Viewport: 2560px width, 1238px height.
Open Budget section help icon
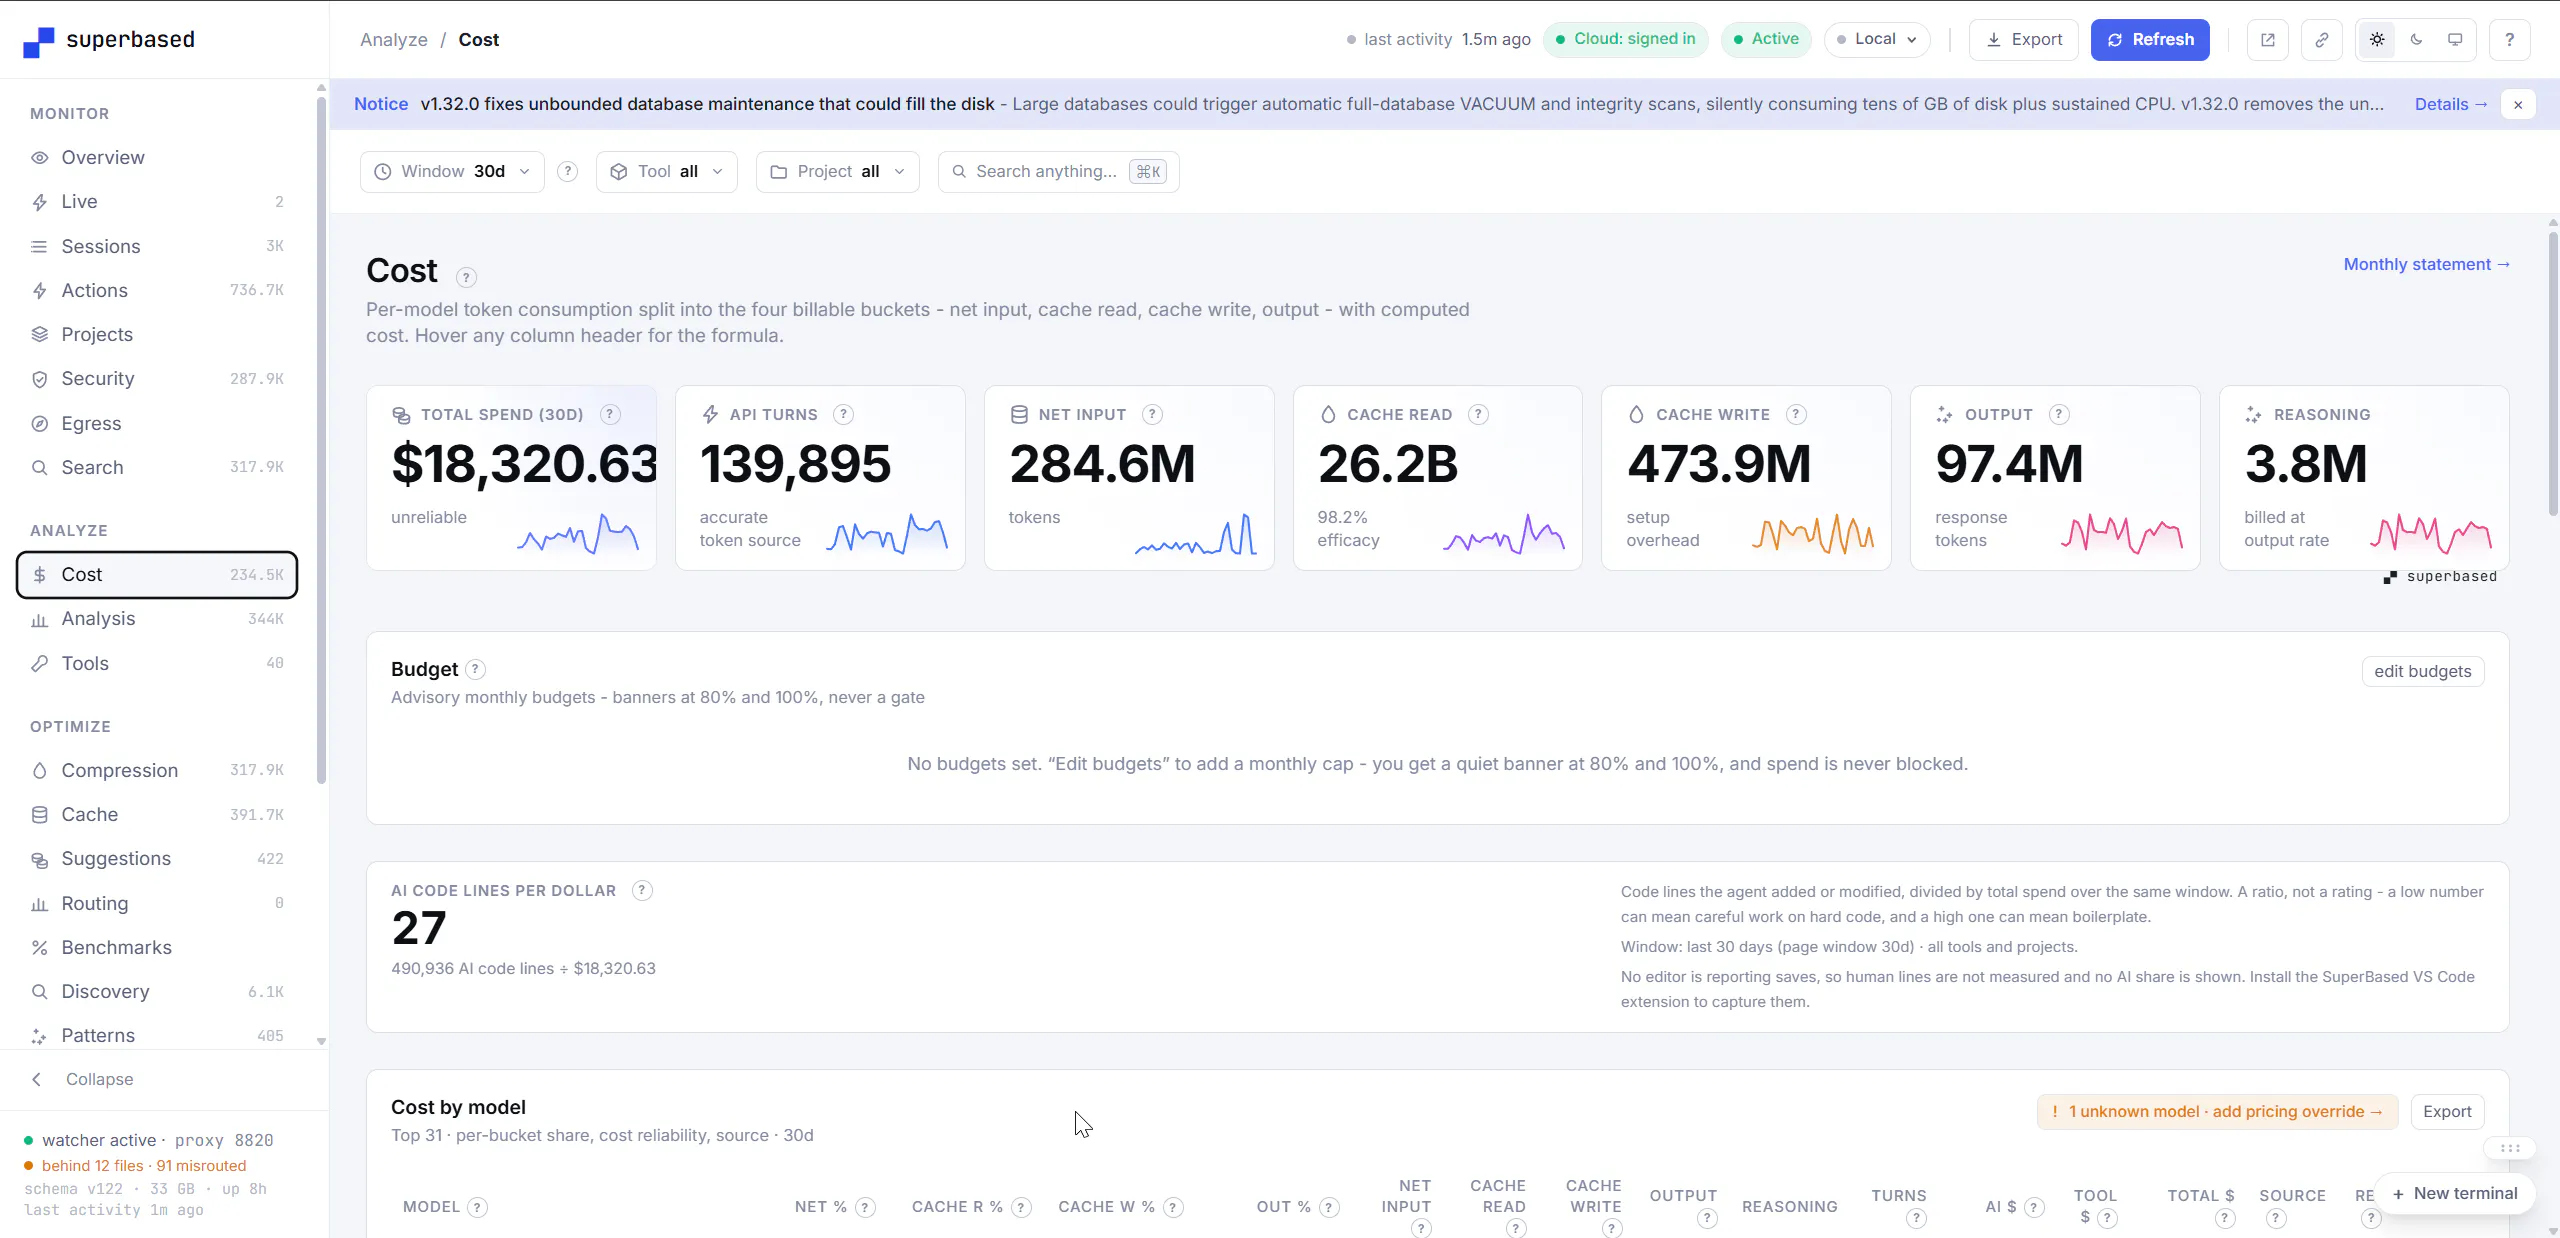pos(476,669)
